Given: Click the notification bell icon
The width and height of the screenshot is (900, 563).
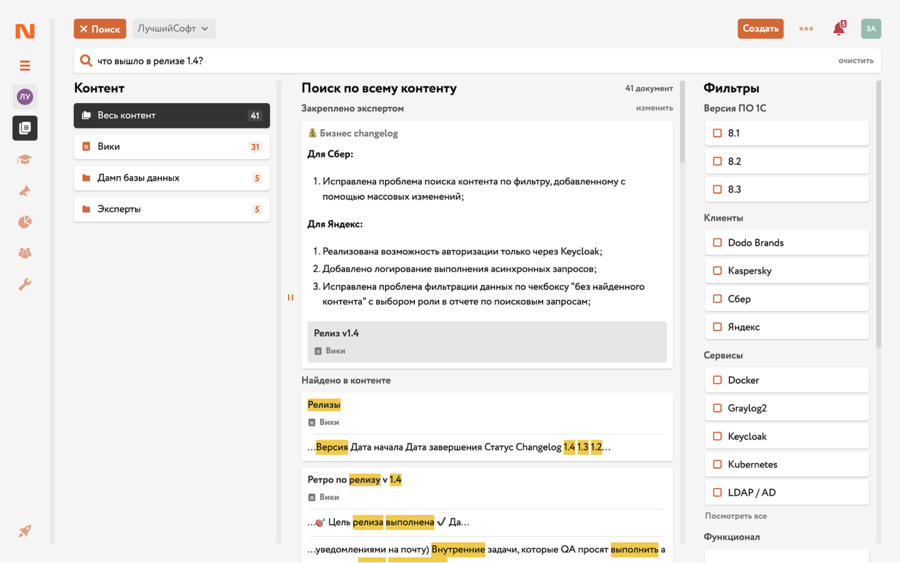Looking at the screenshot, I should (839, 28).
